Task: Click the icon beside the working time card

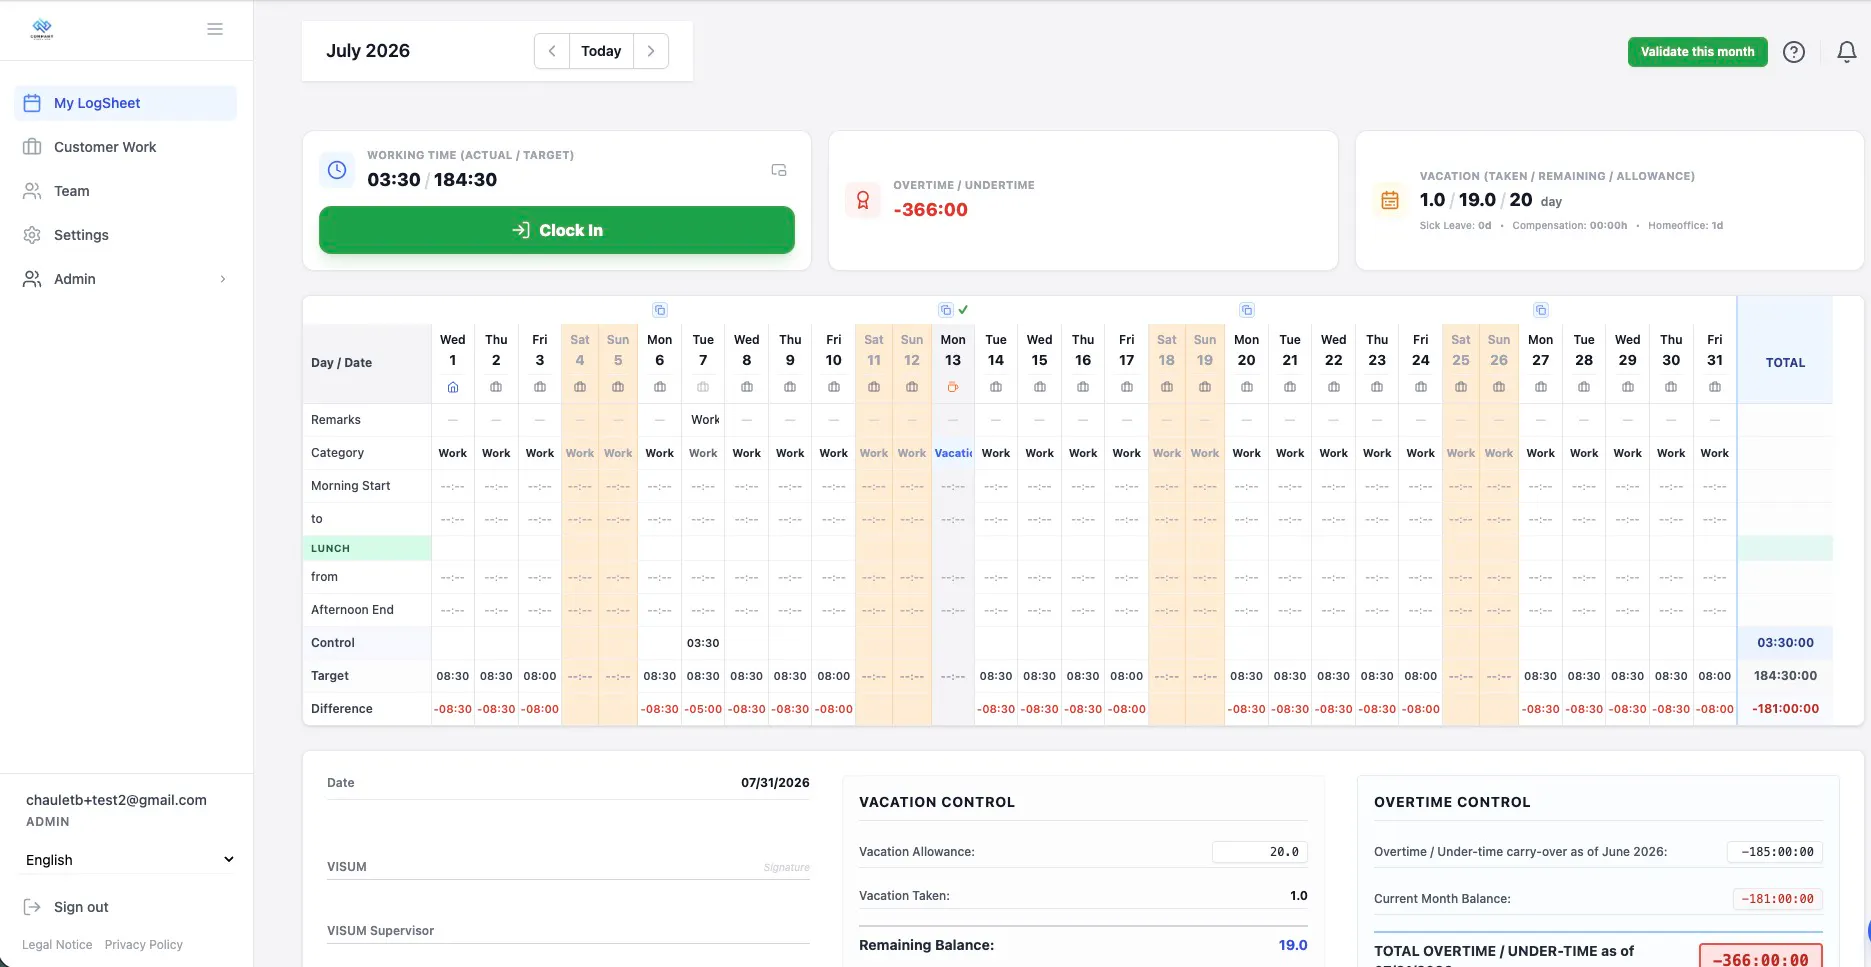Action: click(779, 170)
